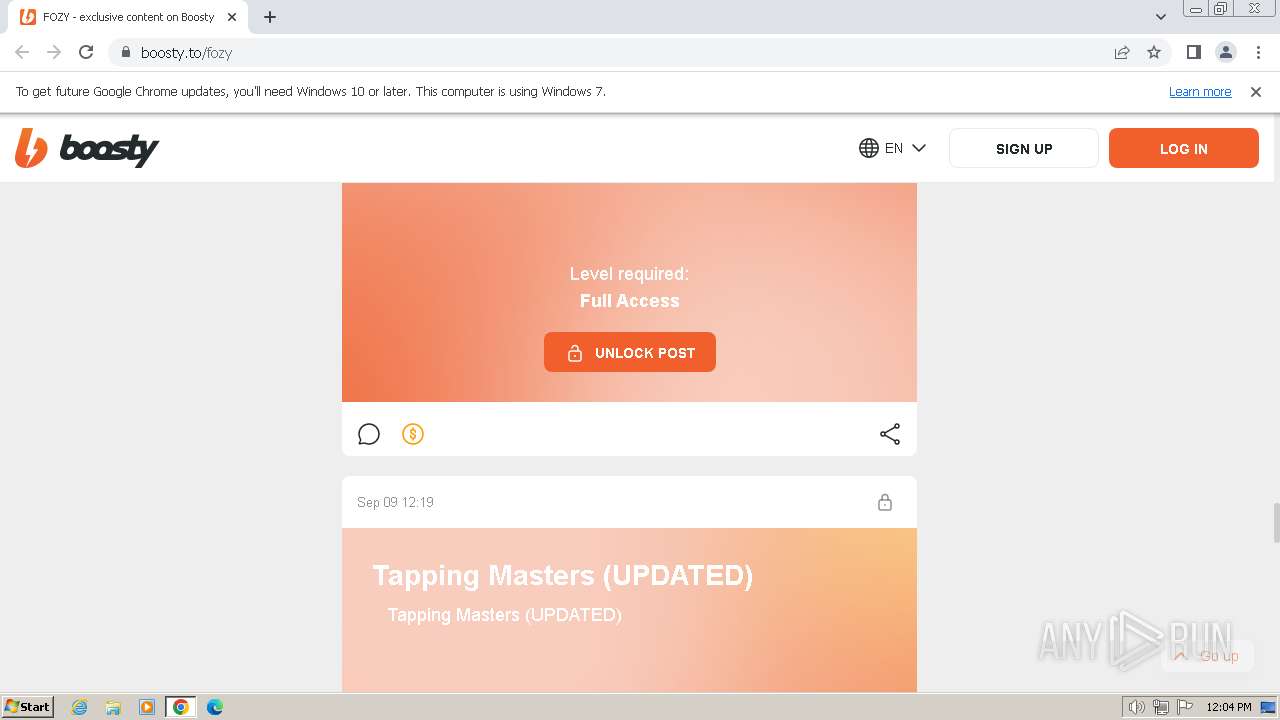
Task: Open the network tray icon
Action: click(x=1161, y=707)
